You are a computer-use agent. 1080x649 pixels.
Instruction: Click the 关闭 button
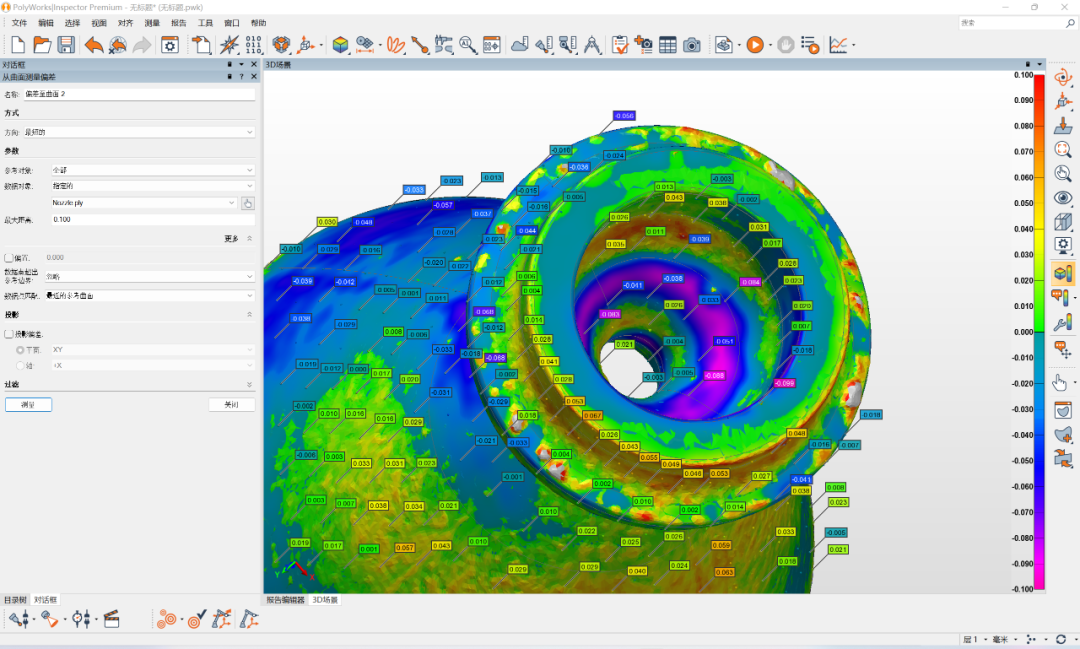231,405
